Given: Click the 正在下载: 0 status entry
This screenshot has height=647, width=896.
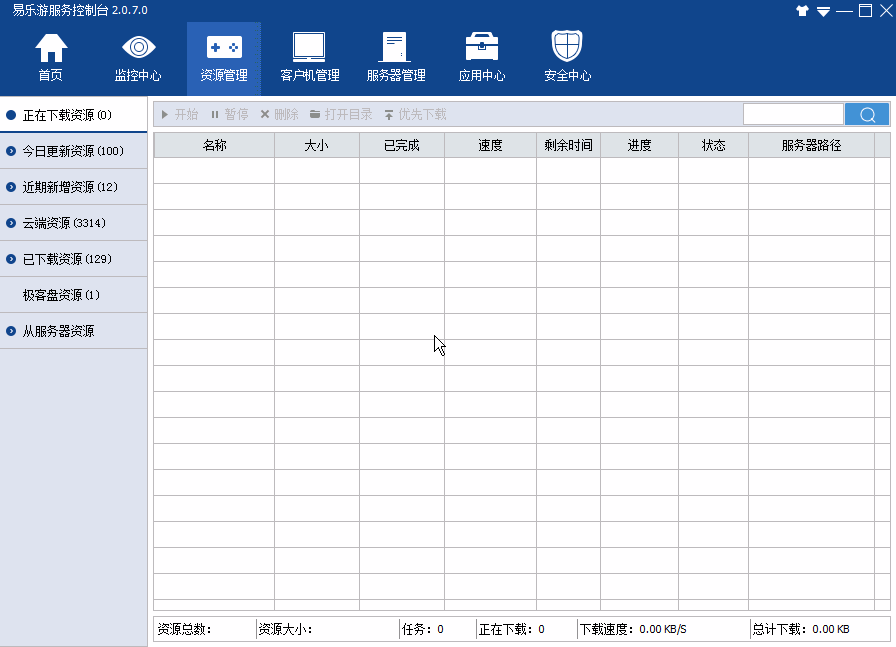Looking at the screenshot, I should [511, 629].
